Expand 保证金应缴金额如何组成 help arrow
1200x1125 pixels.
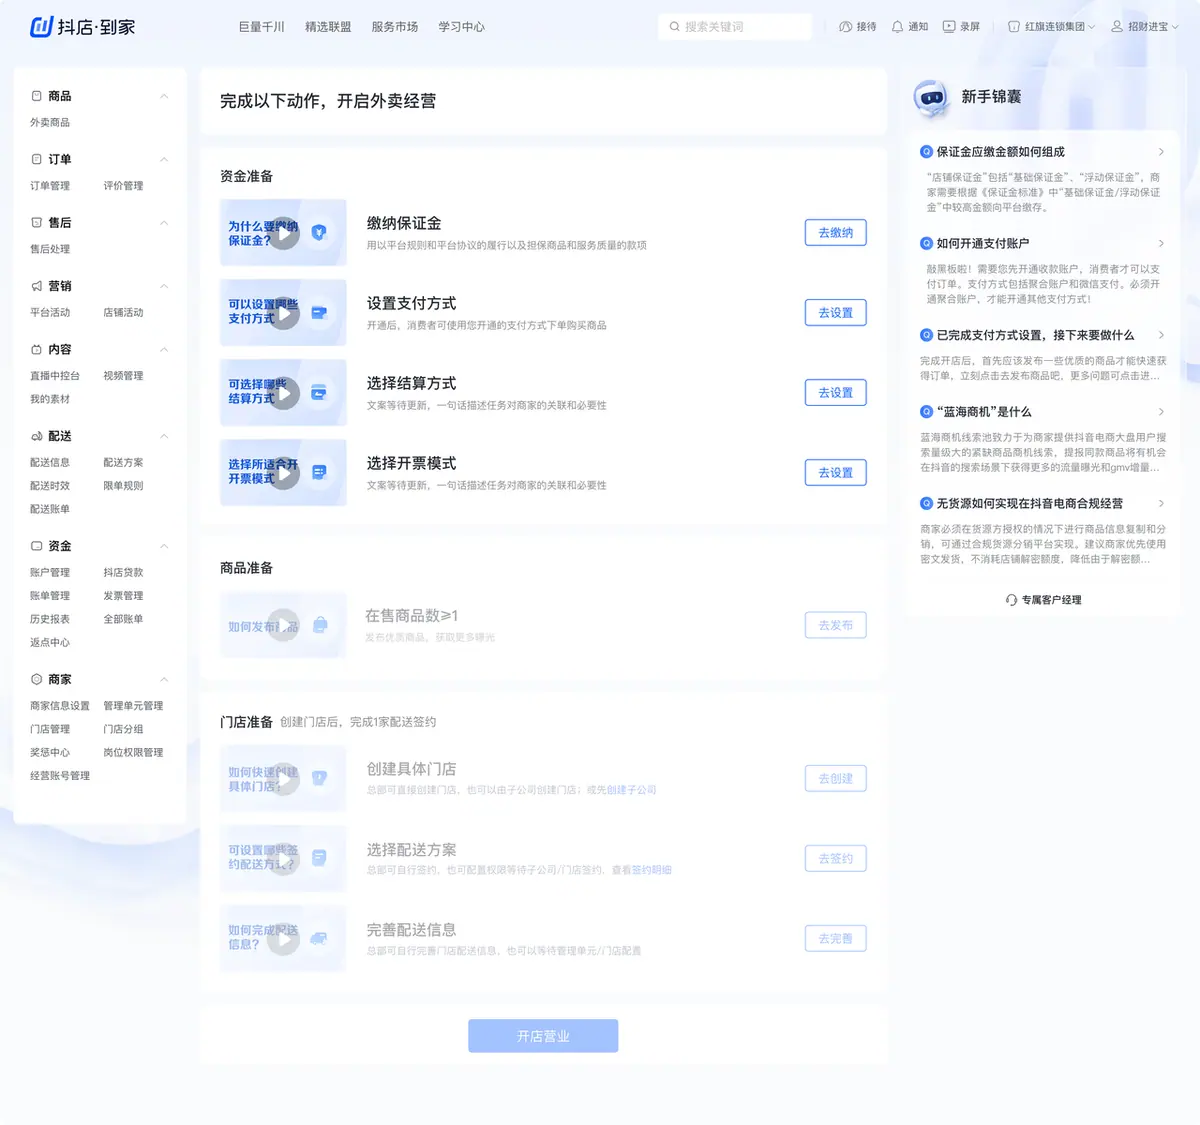pos(1161,152)
